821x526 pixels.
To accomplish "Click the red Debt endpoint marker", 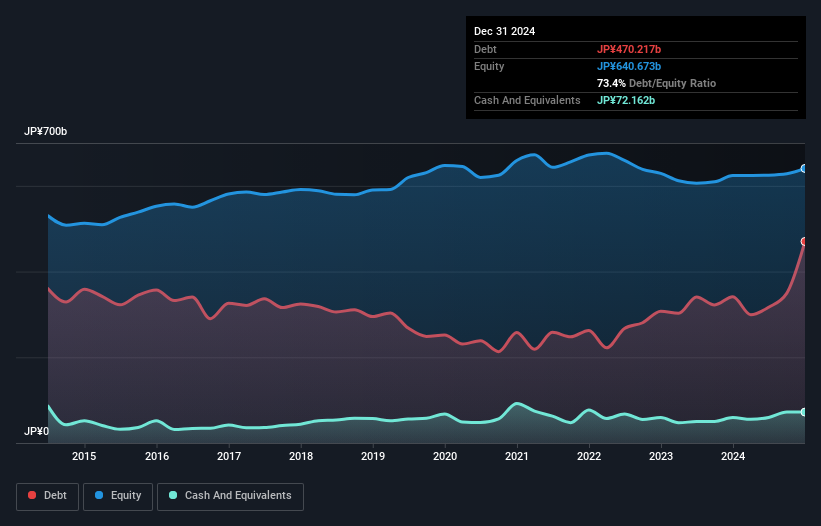I will (x=804, y=241).
